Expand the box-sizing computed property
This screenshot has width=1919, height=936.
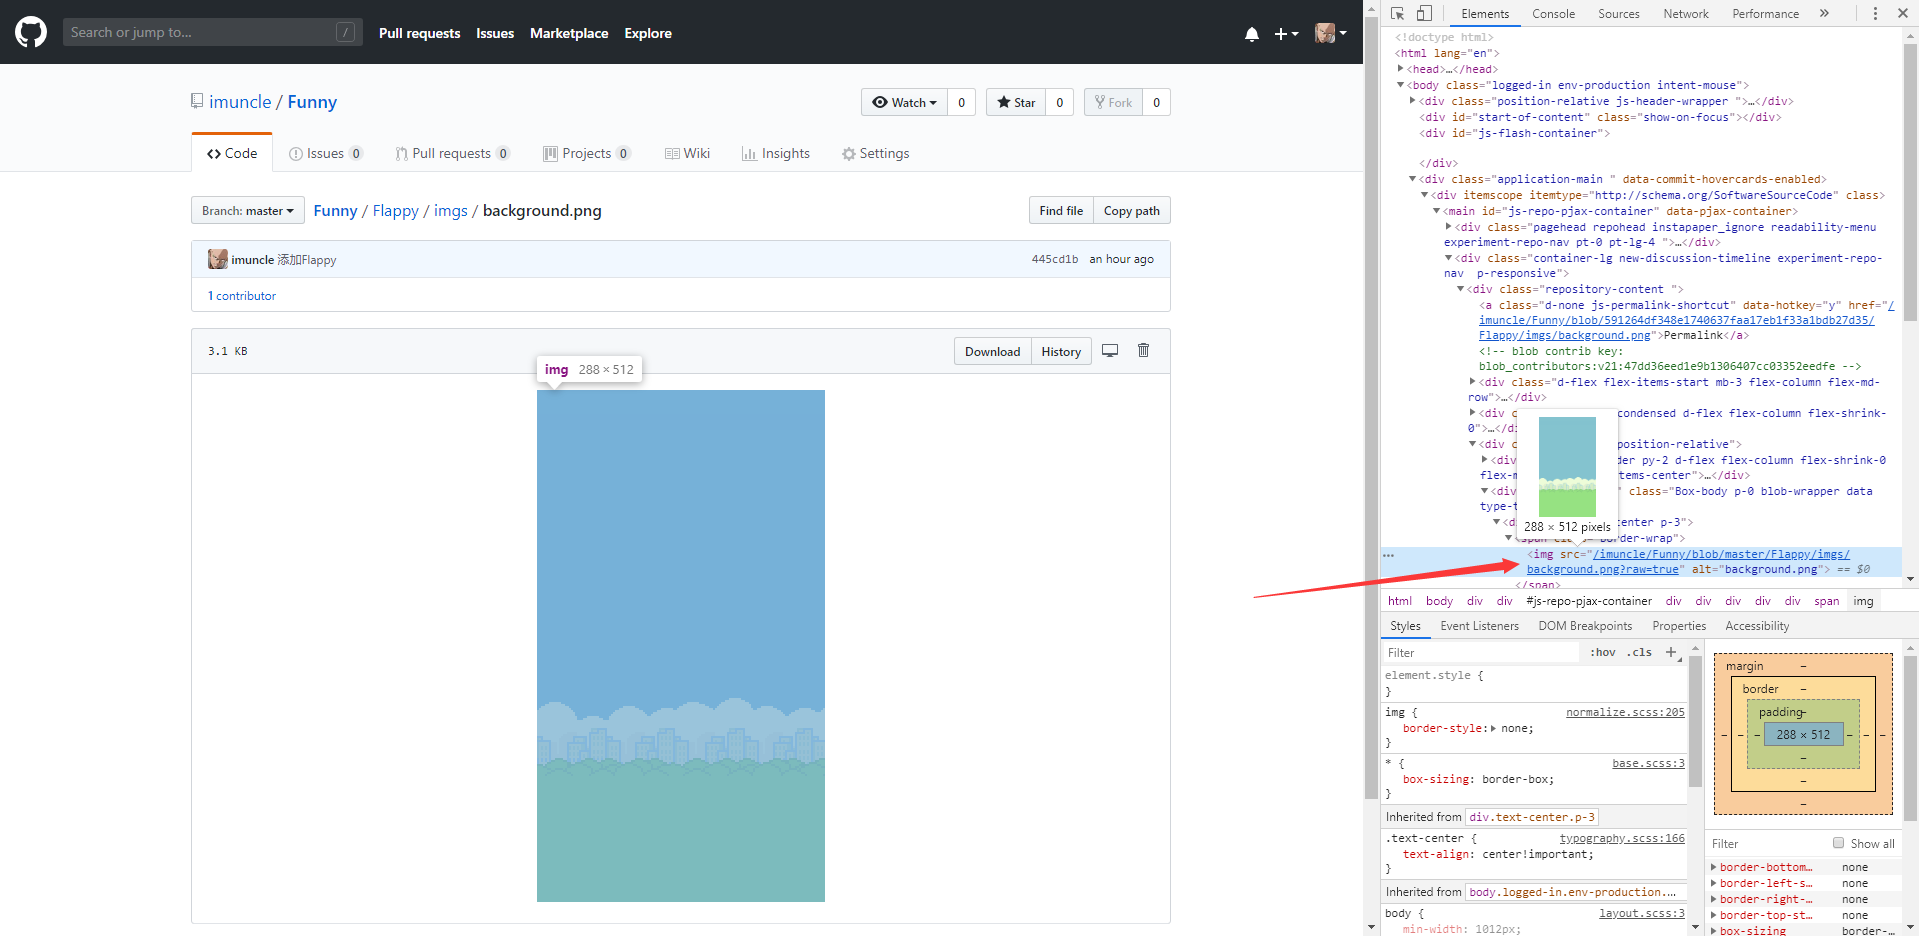pos(1714,931)
